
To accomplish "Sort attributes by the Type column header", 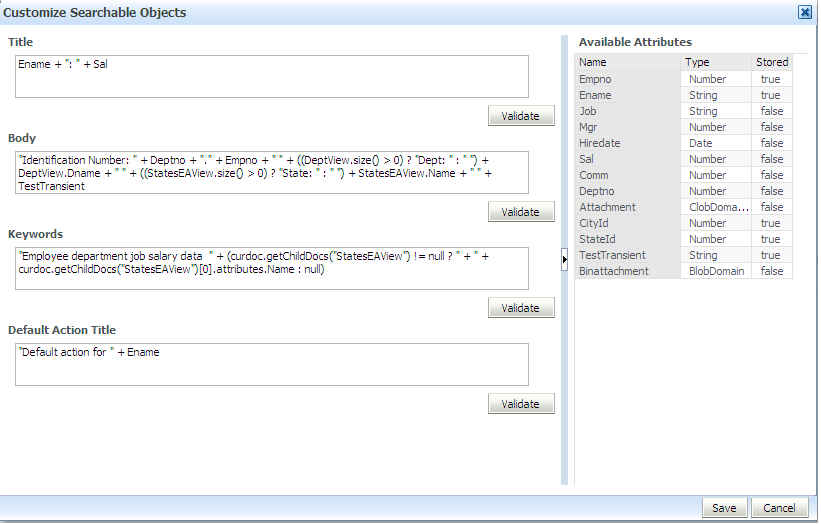I will 716,62.
